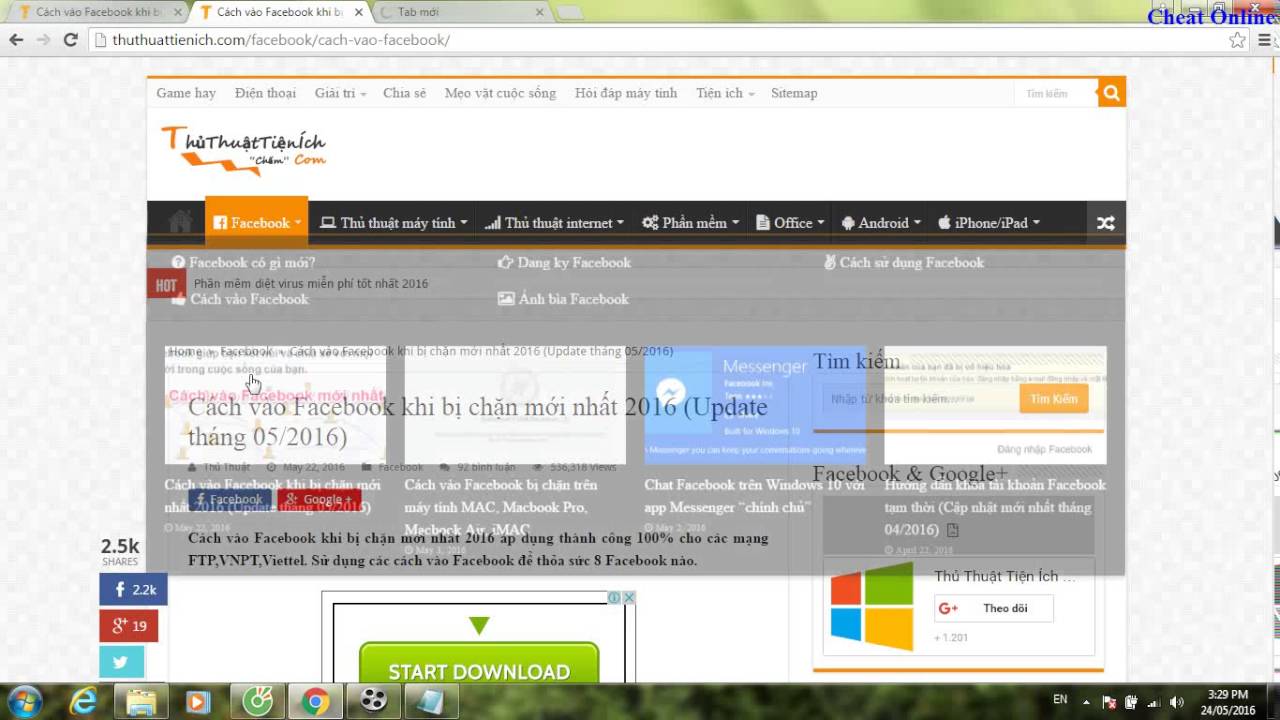Share on Facebook via the 2.2k button

pos(133,590)
